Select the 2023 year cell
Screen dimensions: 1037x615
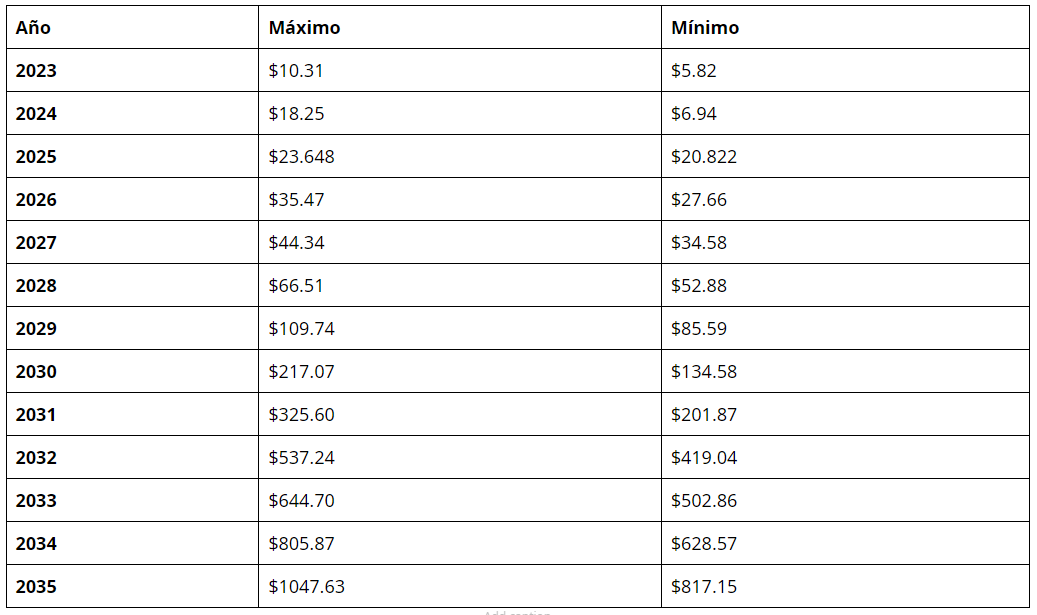(x=132, y=70)
